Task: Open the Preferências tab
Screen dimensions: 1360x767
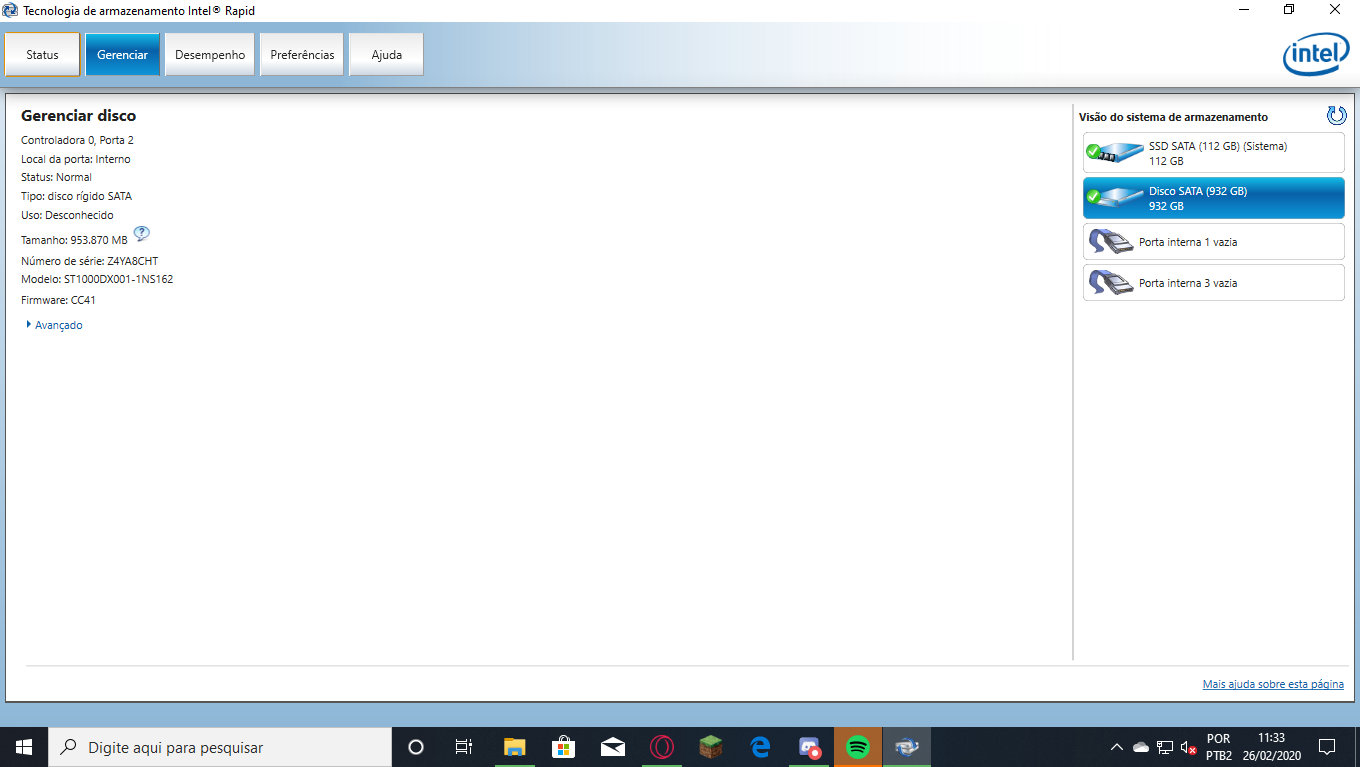Action: (x=302, y=55)
